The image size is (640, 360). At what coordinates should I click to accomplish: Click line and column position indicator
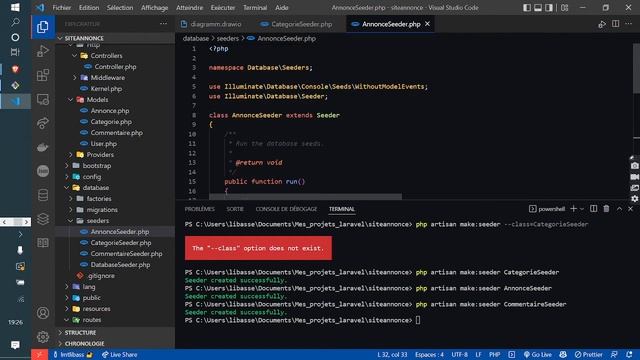point(392,354)
